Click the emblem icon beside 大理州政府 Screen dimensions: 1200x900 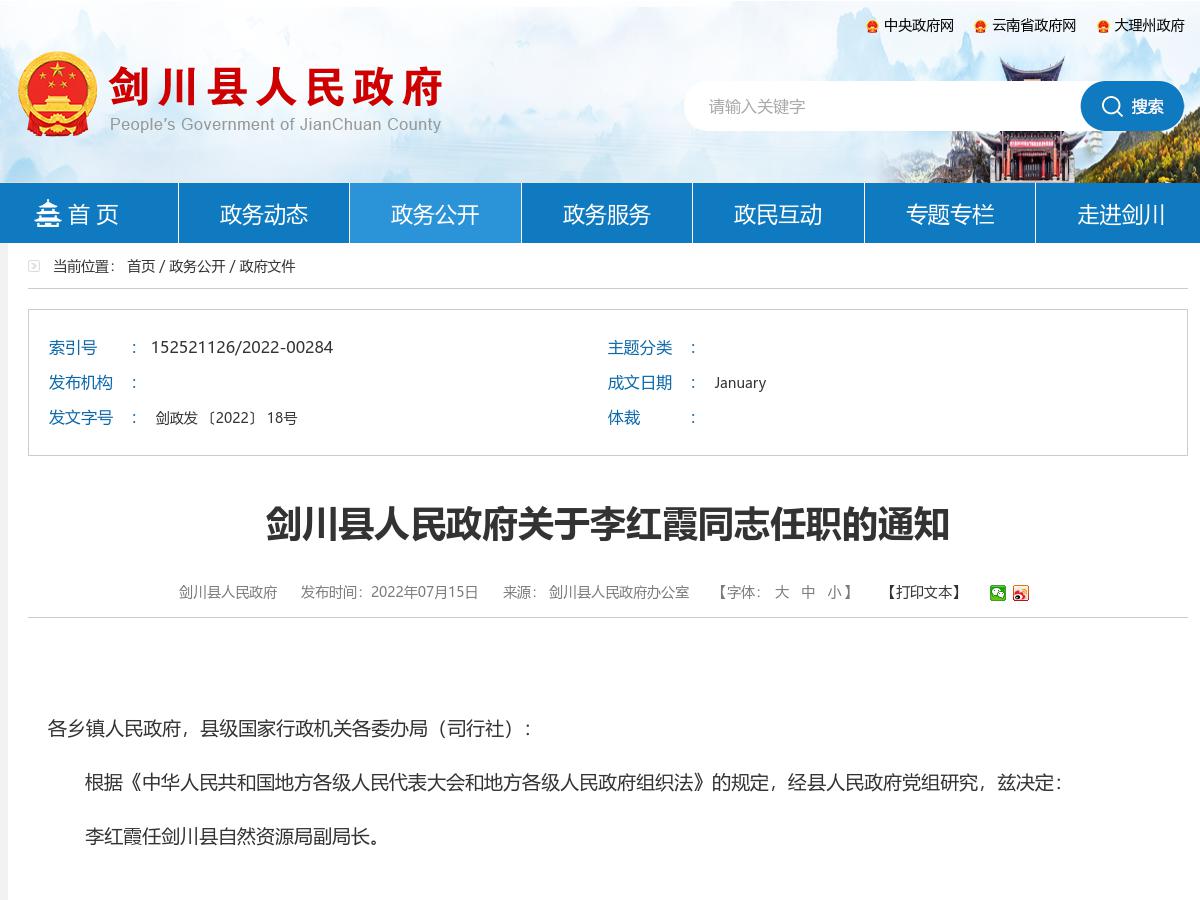click(1101, 25)
